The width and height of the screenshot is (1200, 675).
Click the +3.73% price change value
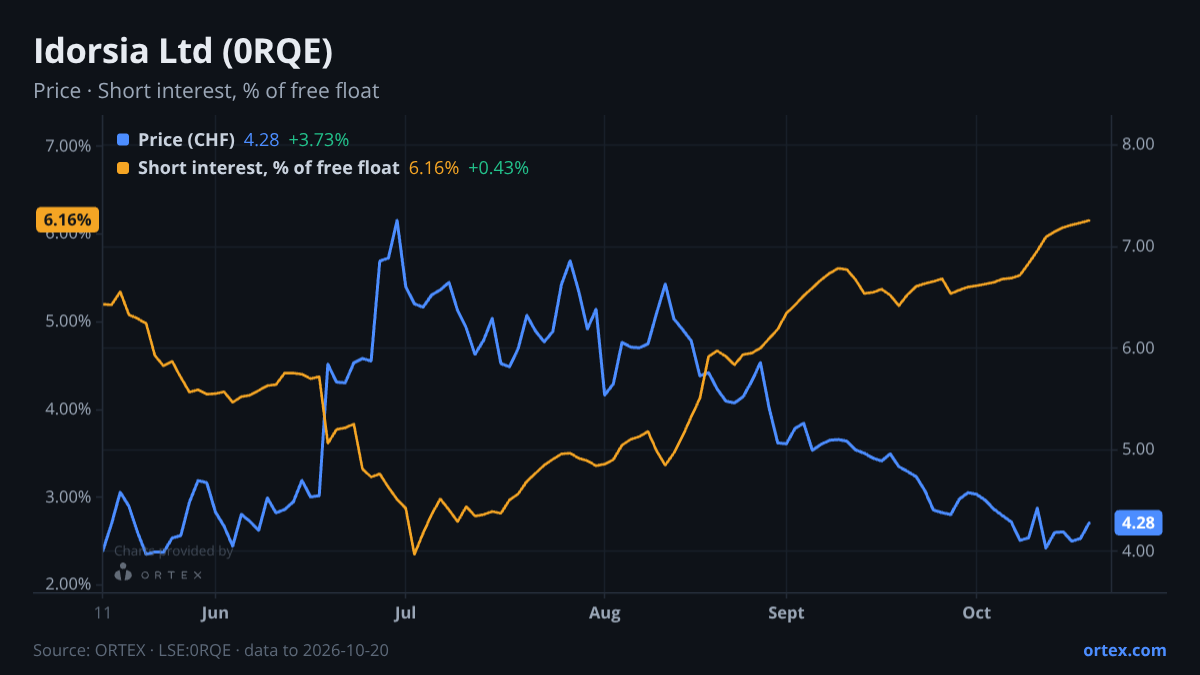(318, 140)
